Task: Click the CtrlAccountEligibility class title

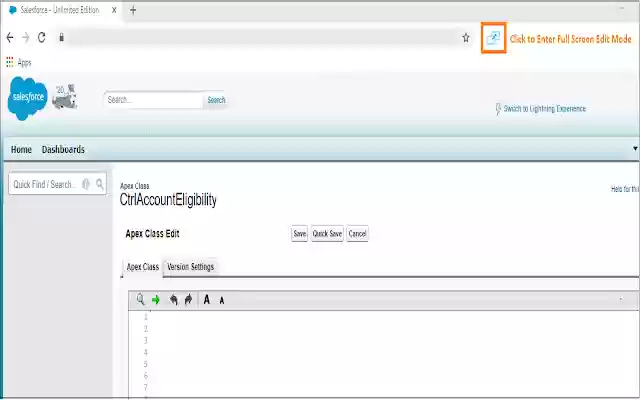Action: tap(168, 200)
